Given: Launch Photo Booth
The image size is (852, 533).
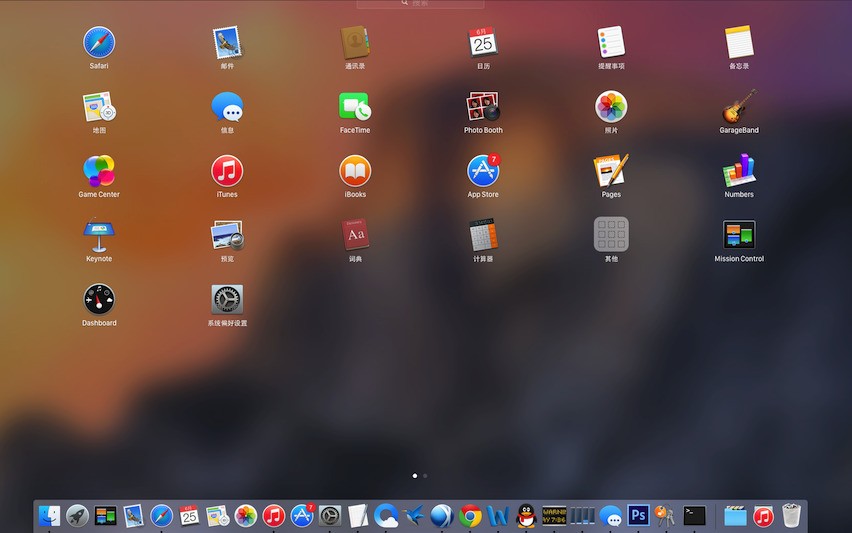Looking at the screenshot, I should click(x=483, y=106).
